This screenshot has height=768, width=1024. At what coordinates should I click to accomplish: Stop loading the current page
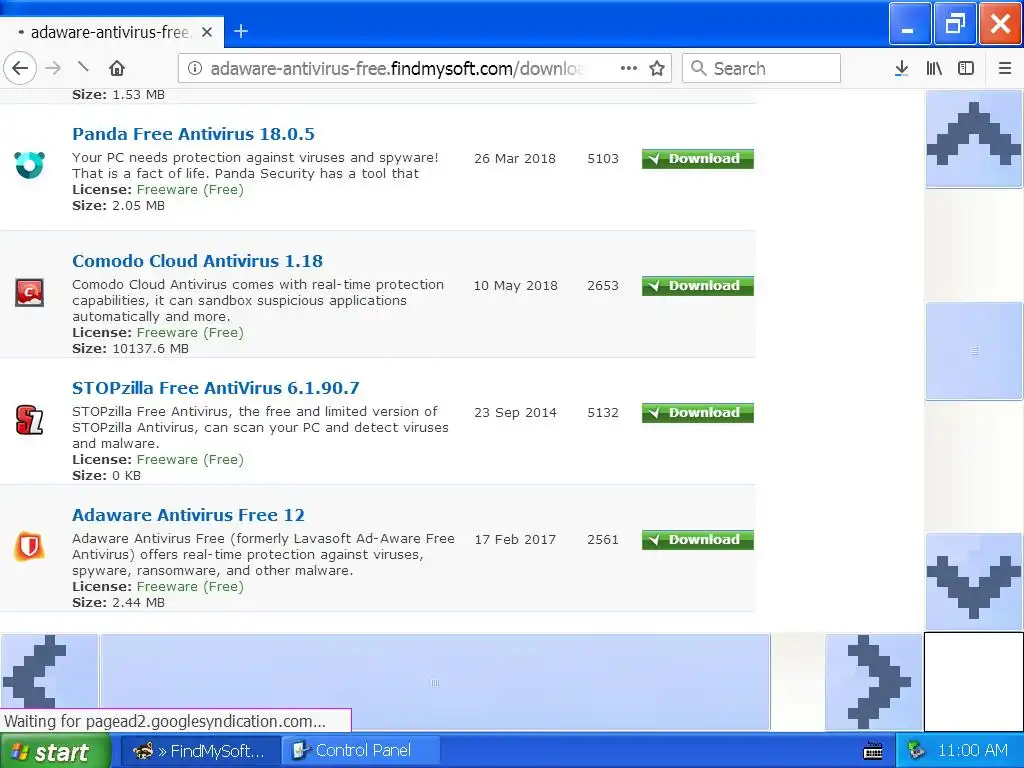point(83,67)
